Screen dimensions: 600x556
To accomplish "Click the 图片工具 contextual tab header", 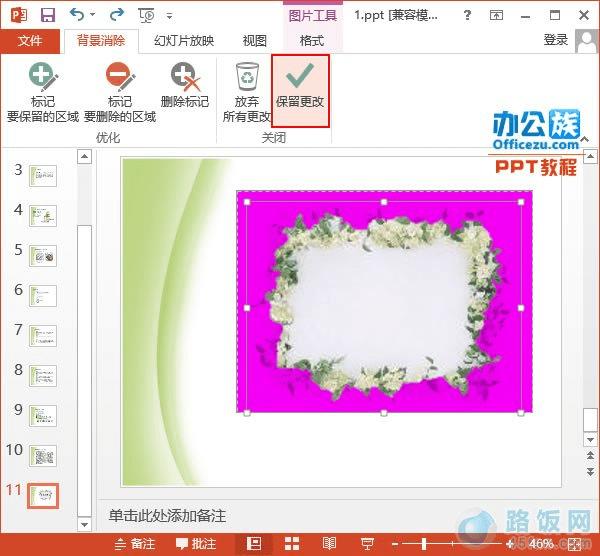I will [312, 16].
